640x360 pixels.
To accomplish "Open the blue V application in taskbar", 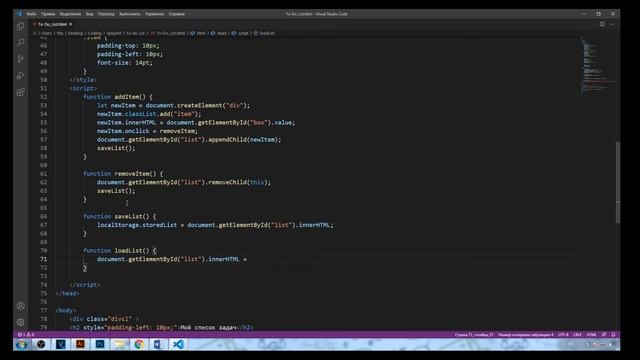I will [x=60, y=344].
